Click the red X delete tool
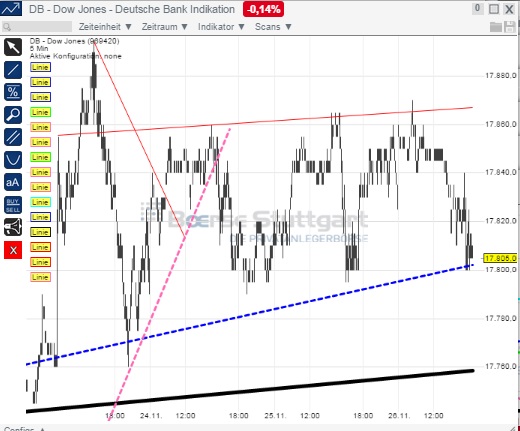 pos(13,250)
